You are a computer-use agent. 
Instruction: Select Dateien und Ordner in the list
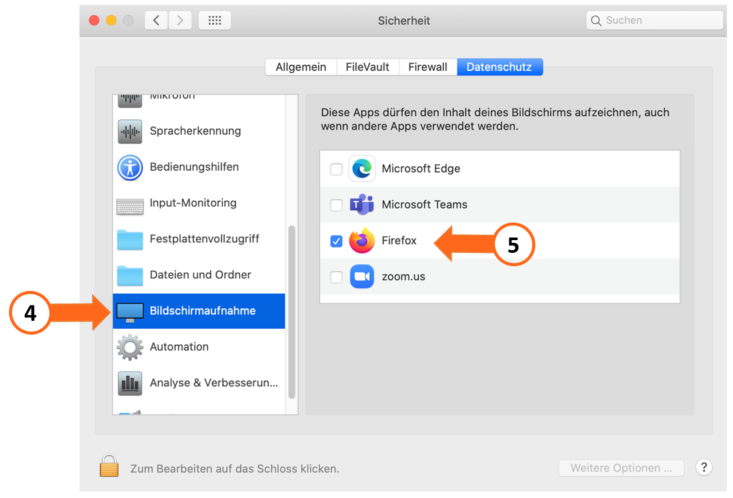click(199, 275)
